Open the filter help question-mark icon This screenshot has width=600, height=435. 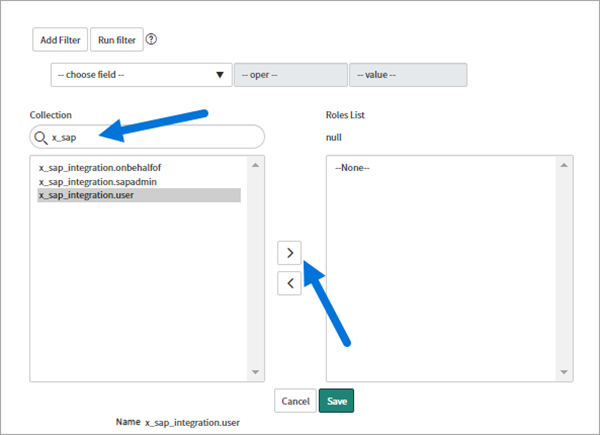151,39
